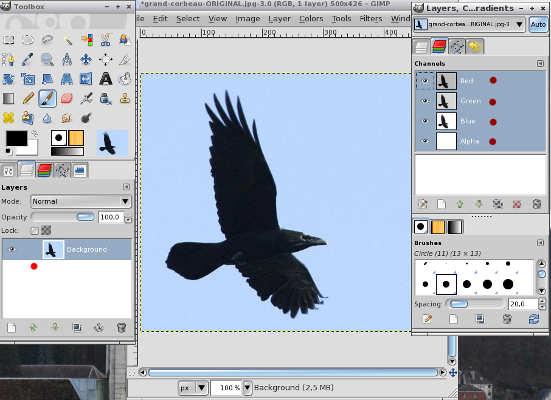
Task: Toggle visibility of the Alpha channel
Action: [x=425, y=141]
